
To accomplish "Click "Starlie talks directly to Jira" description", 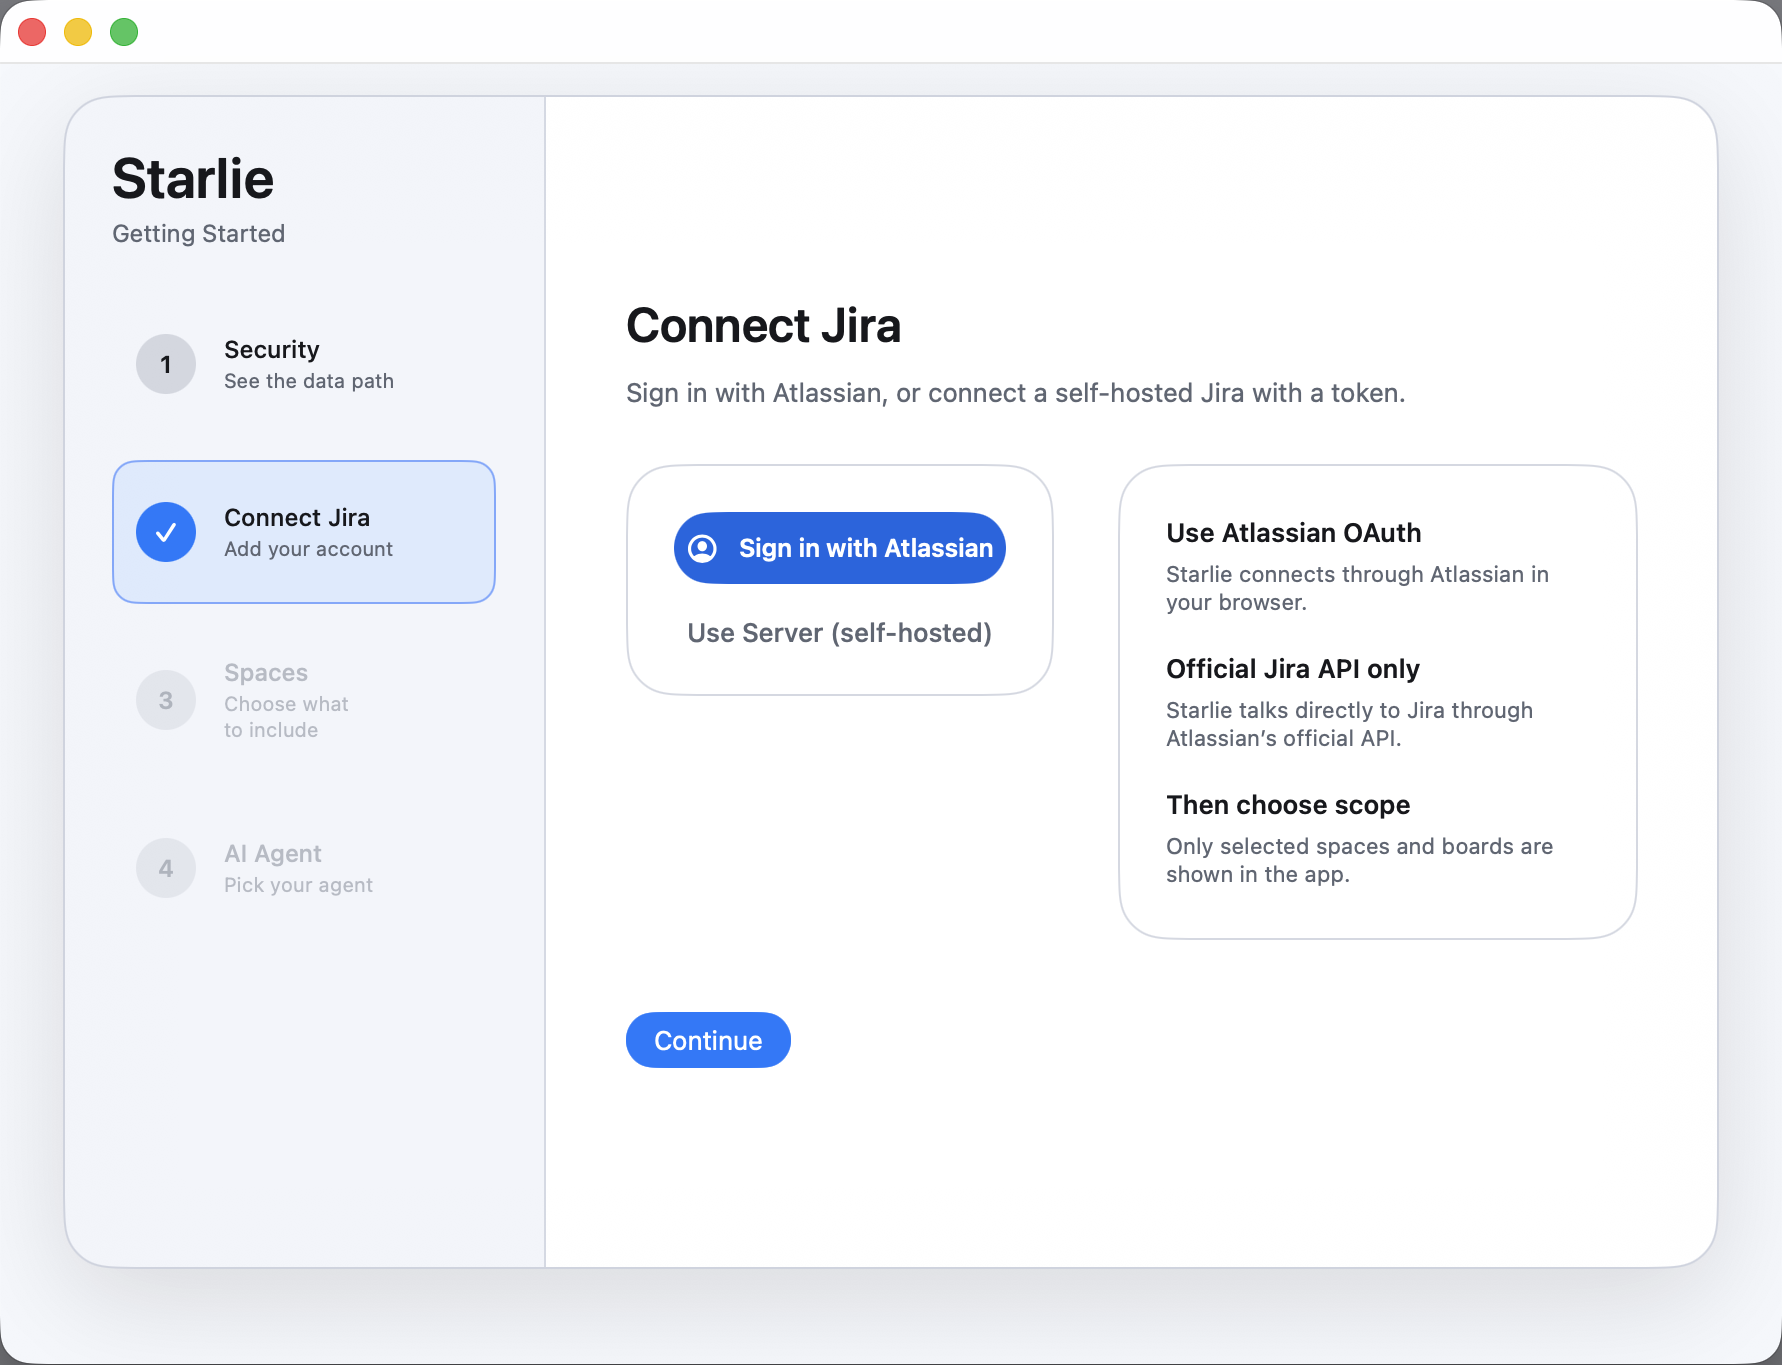I will tap(1349, 724).
